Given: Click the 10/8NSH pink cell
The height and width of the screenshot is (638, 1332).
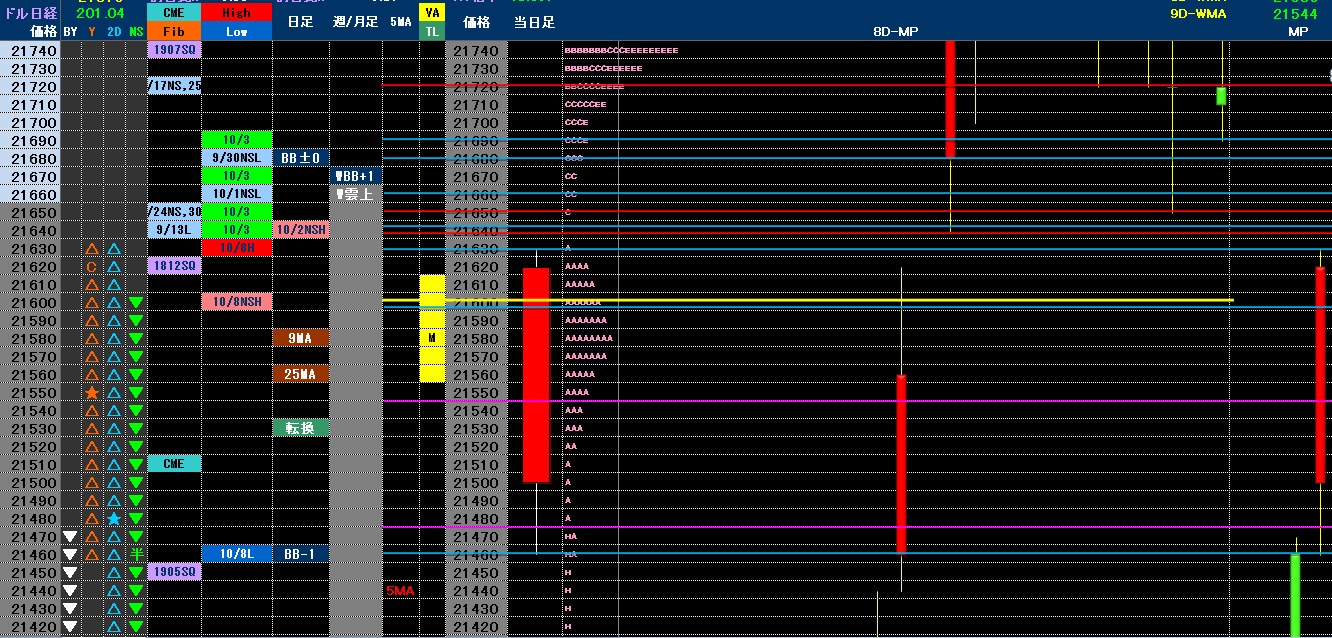Looking at the screenshot, I should coord(237,302).
